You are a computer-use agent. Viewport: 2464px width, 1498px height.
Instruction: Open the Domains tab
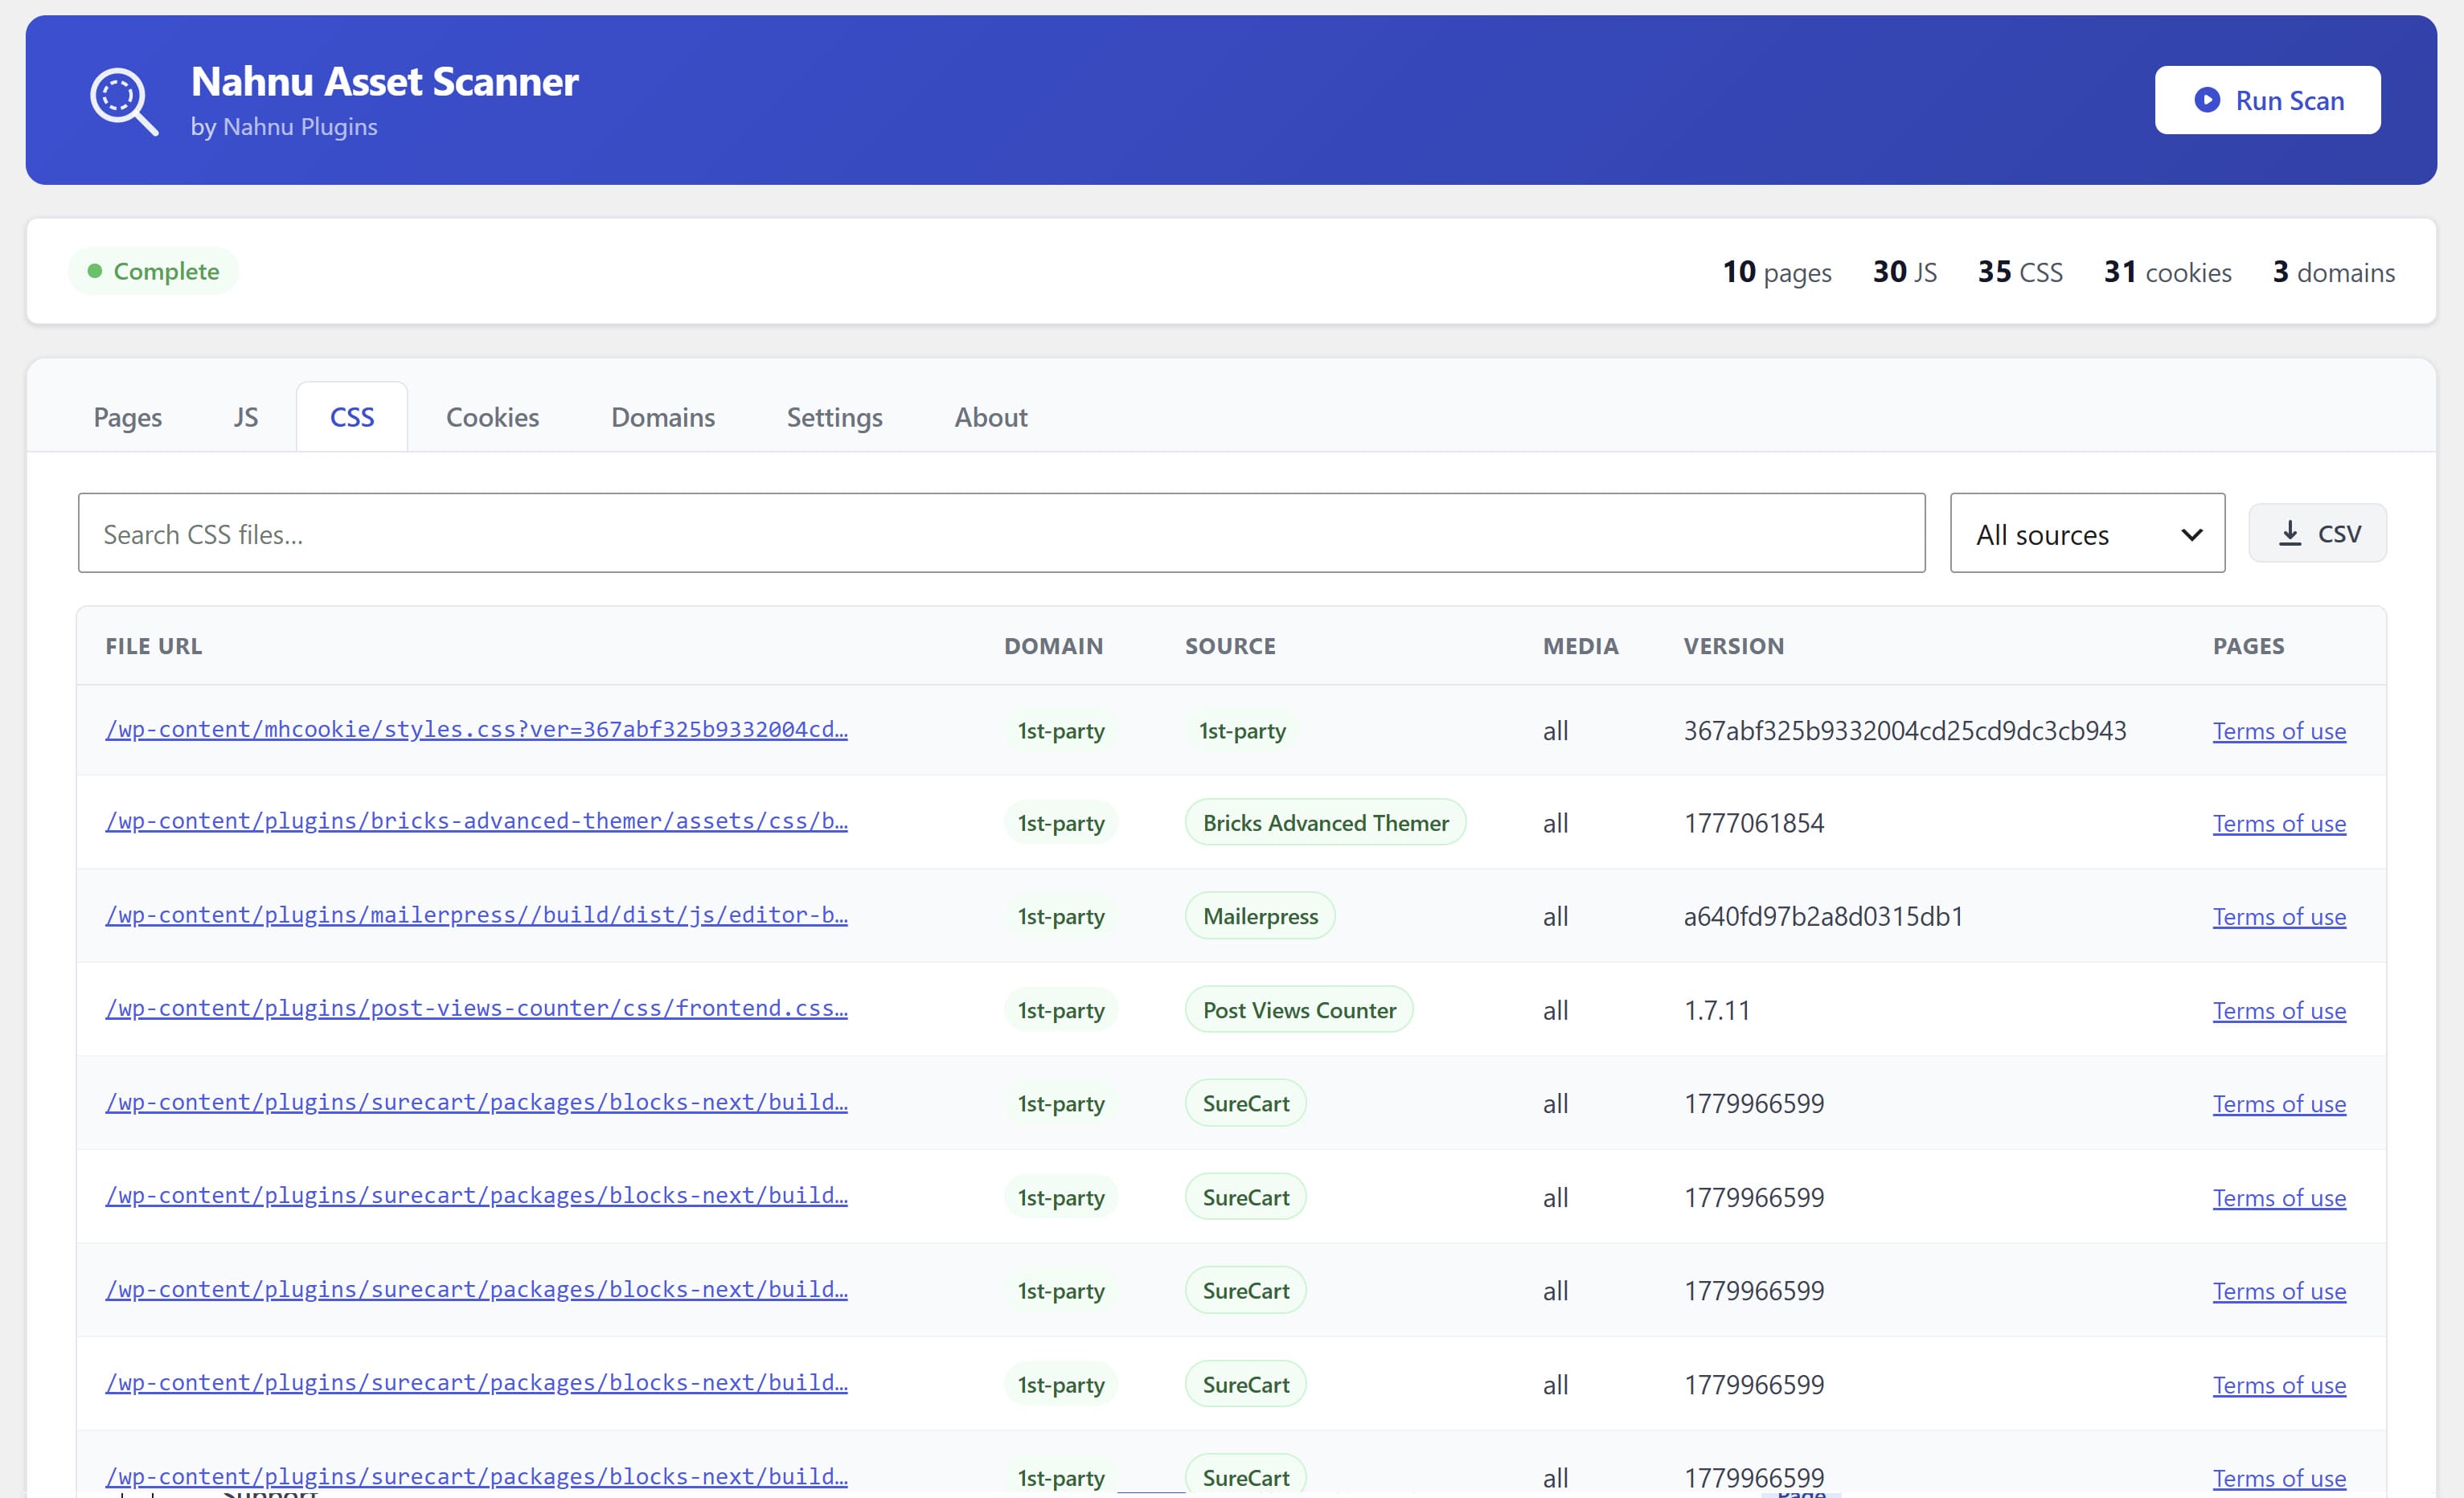point(663,417)
